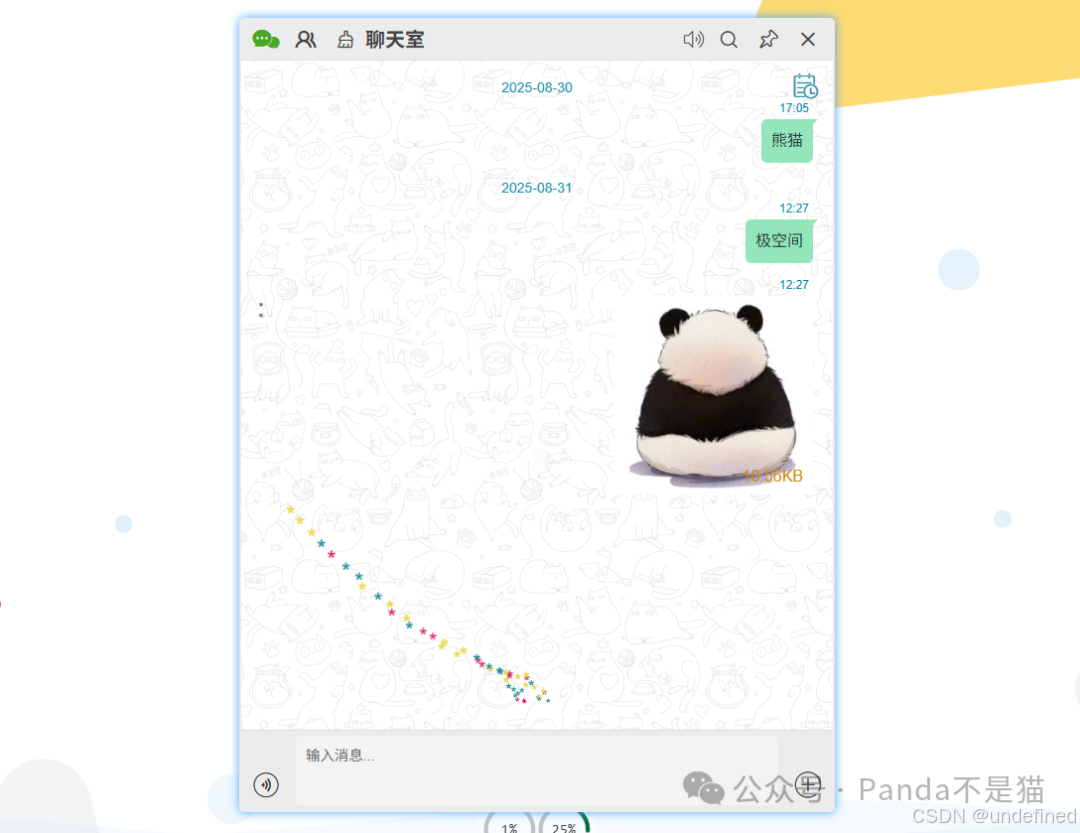This screenshot has height=833, width=1080.
Task: Open message search magnifier
Action: coord(729,39)
